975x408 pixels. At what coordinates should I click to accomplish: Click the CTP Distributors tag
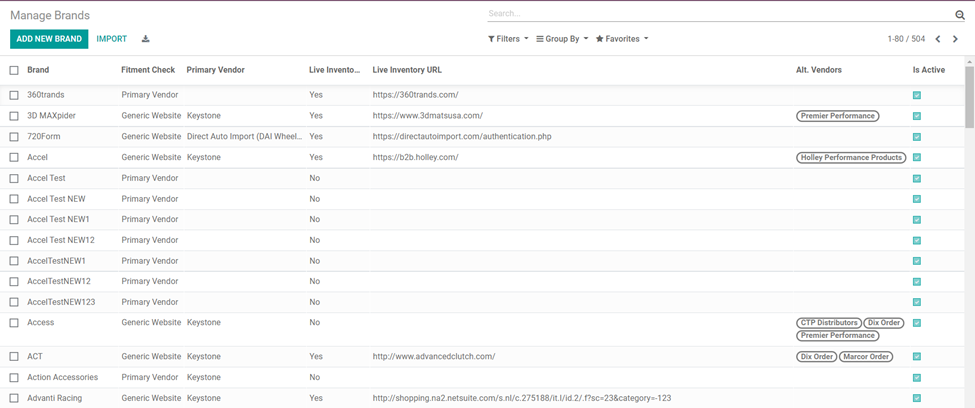pyautogui.click(x=828, y=323)
